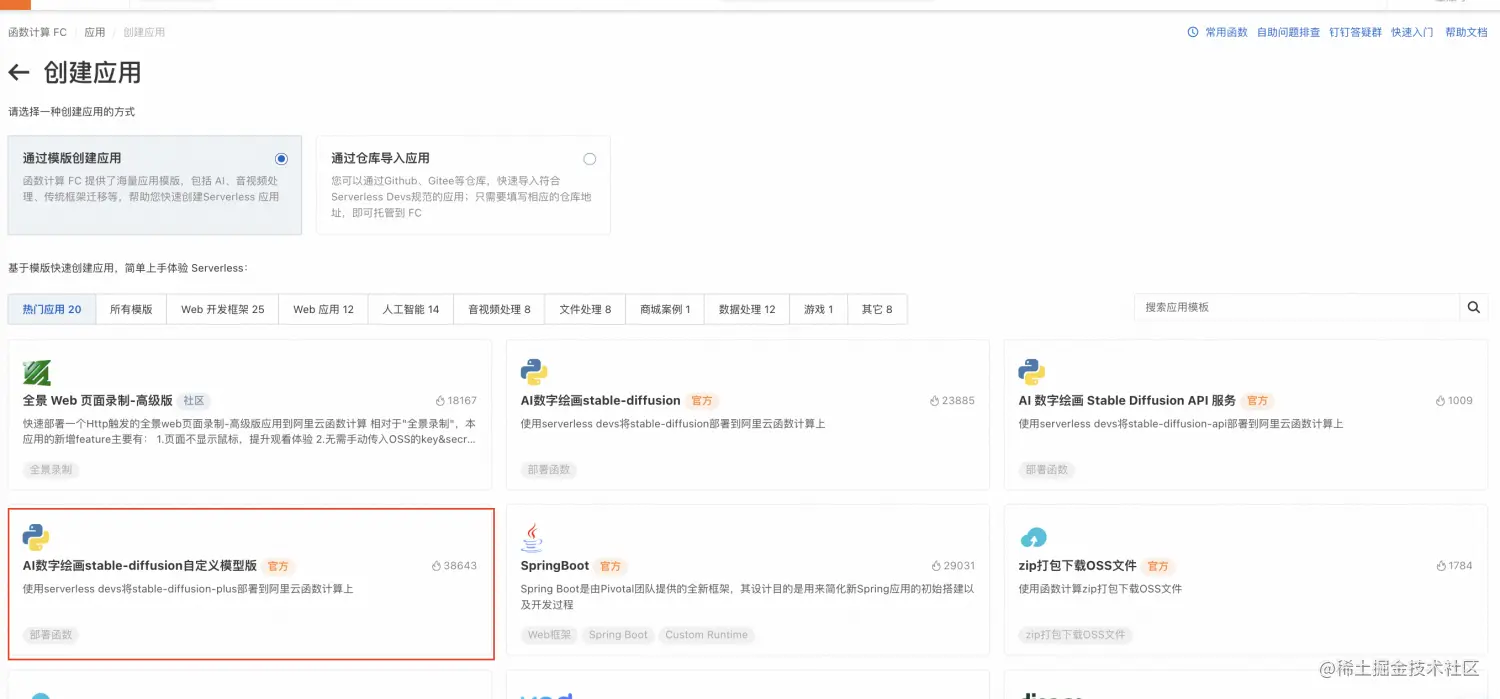Click title AI数字绘画stable-diffusion自定义模型版

click(140, 565)
